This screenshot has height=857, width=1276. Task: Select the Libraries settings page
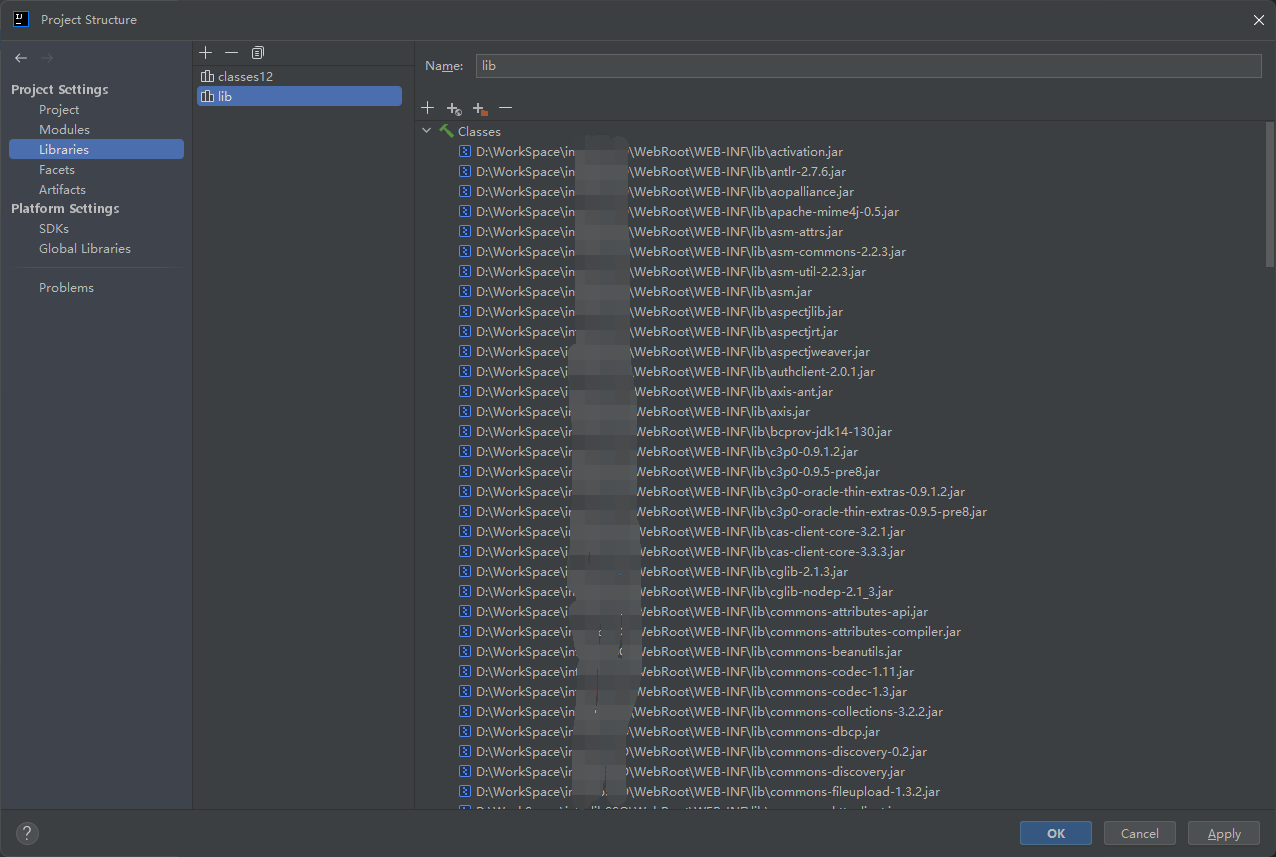coord(96,149)
